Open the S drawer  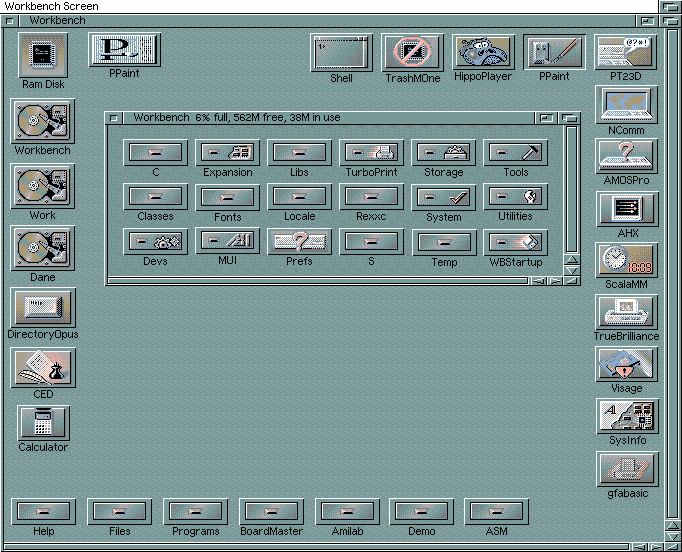[x=371, y=241]
